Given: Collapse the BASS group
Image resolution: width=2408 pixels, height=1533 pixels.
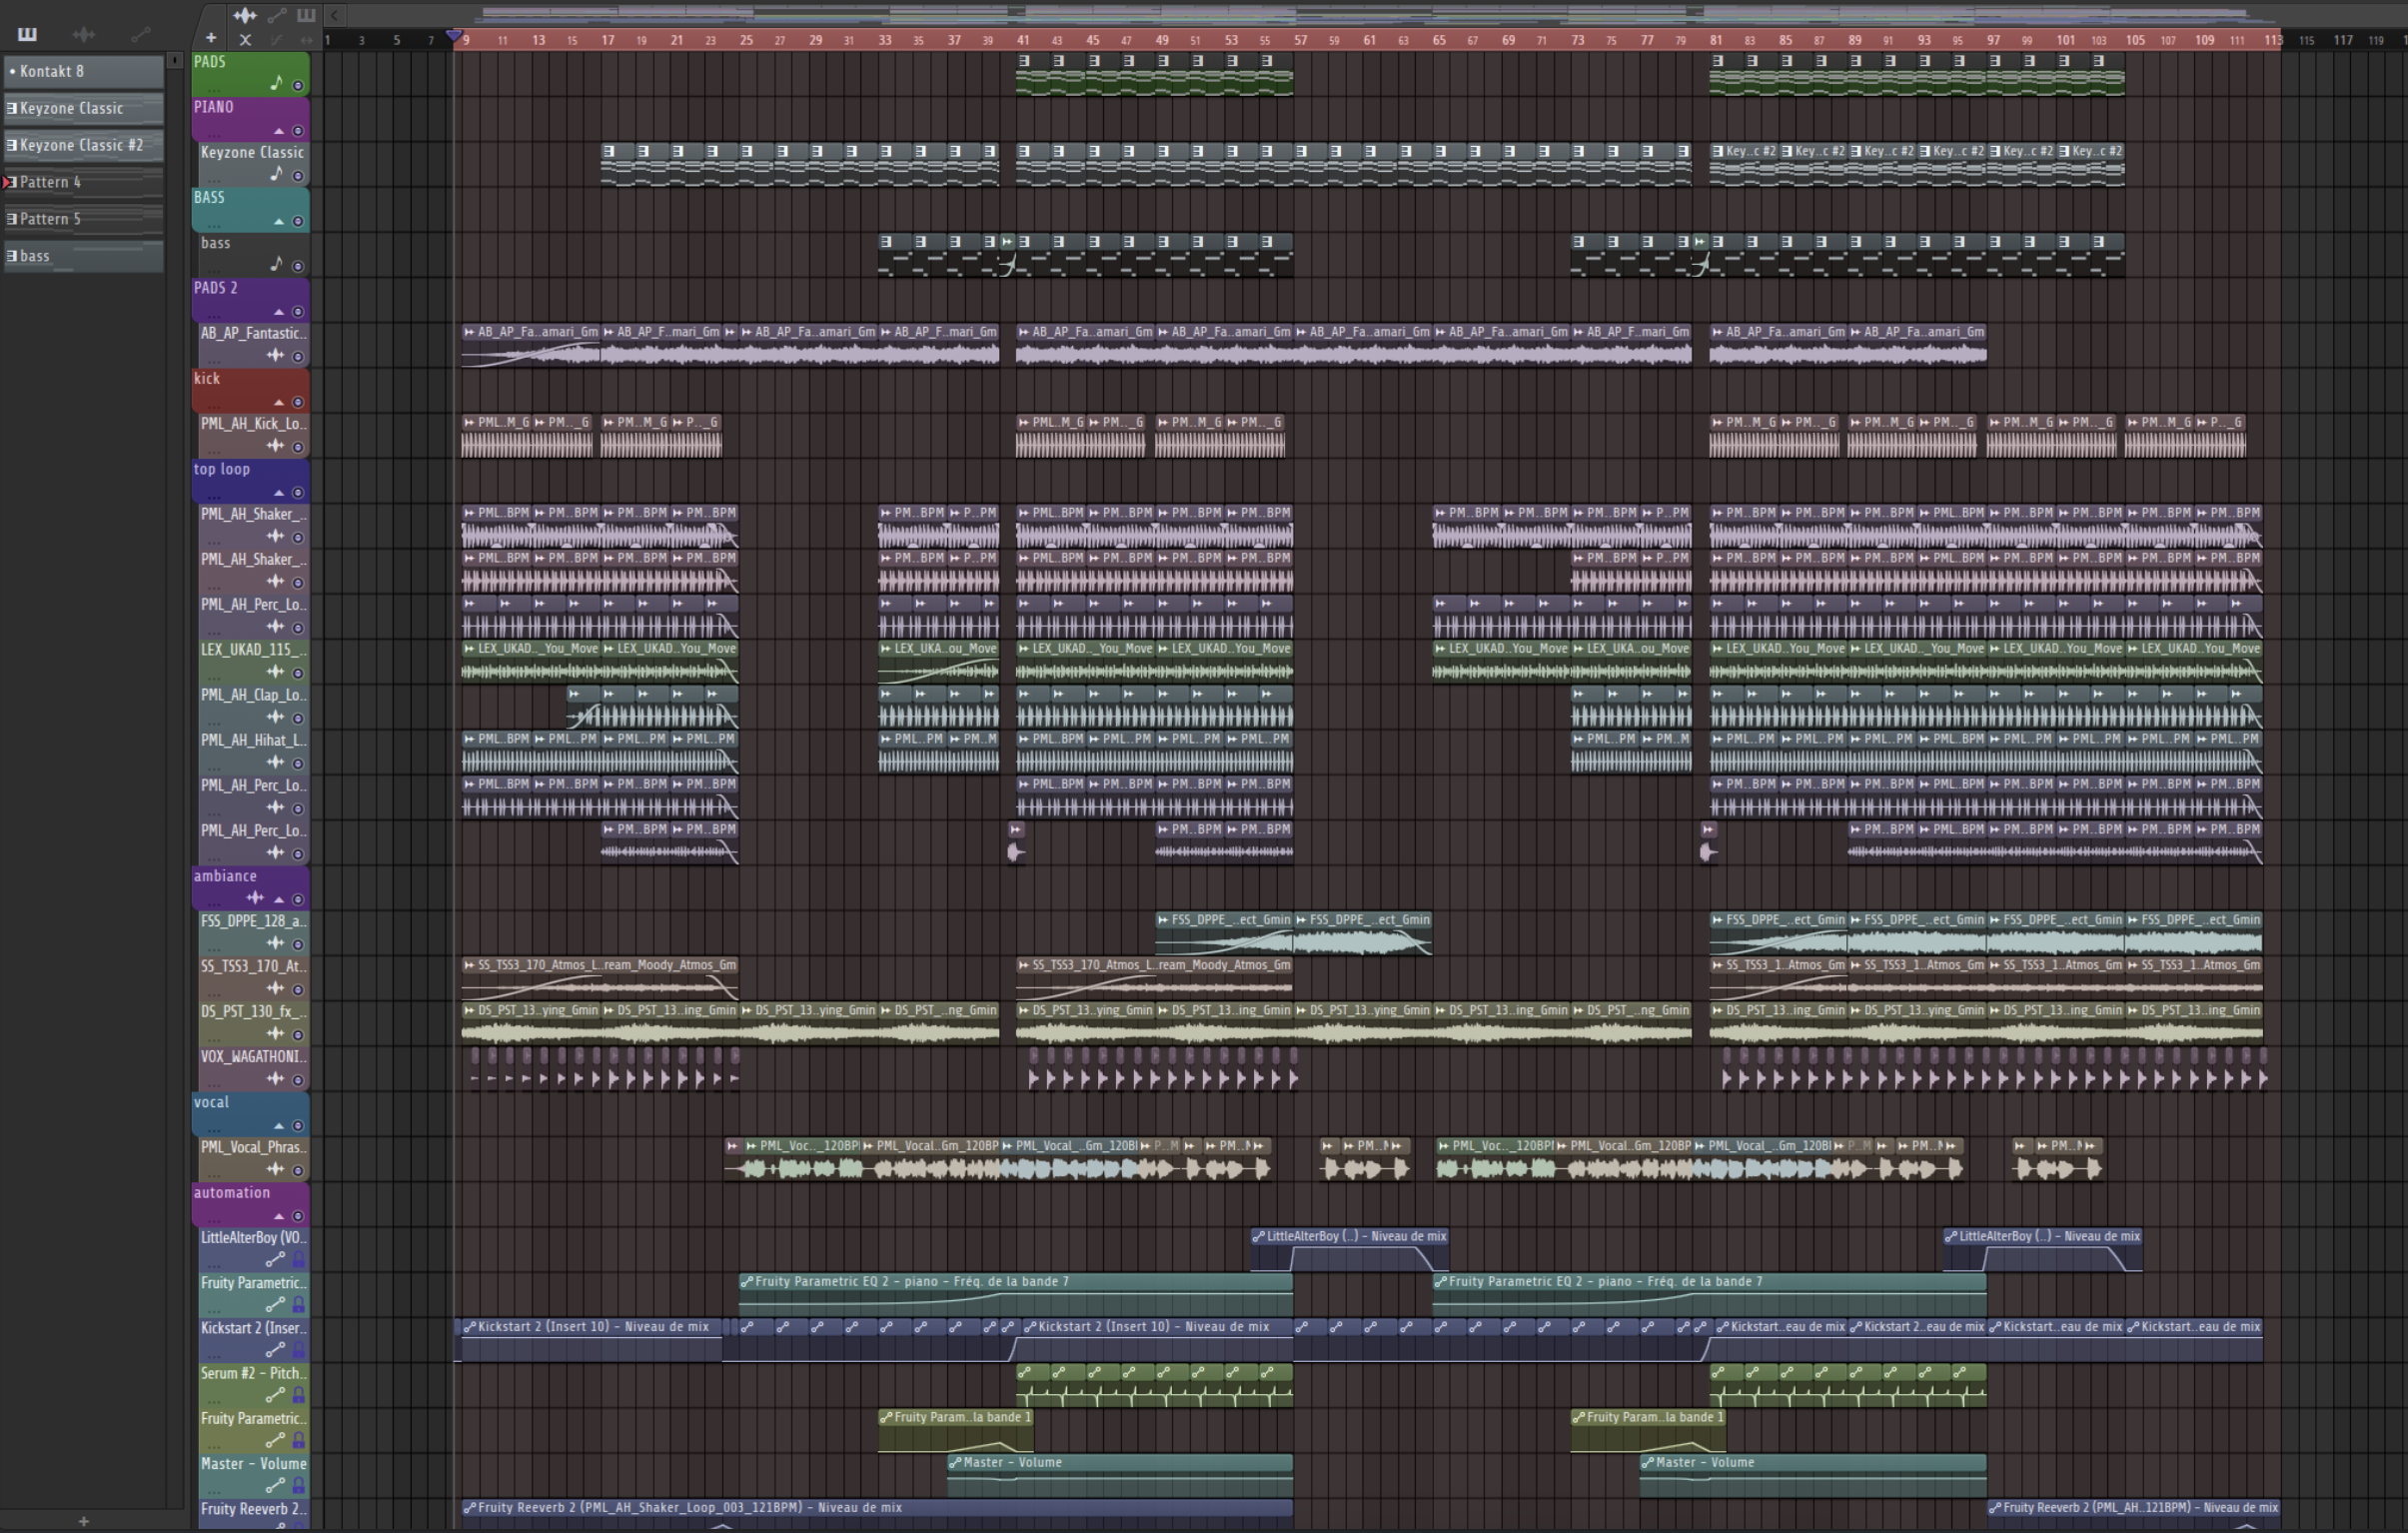Looking at the screenshot, I should pyautogui.click(x=279, y=221).
